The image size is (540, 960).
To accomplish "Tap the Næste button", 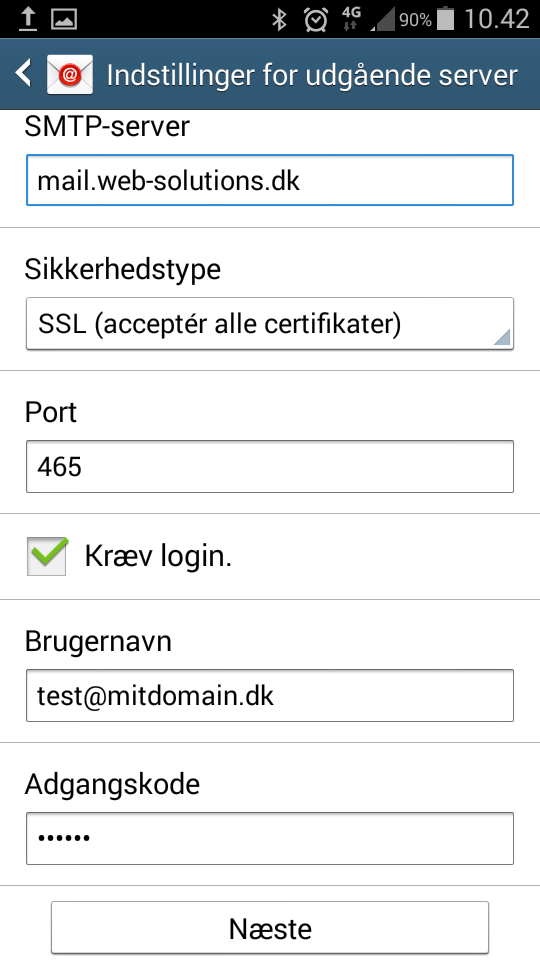I will click(x=269, y=928).
